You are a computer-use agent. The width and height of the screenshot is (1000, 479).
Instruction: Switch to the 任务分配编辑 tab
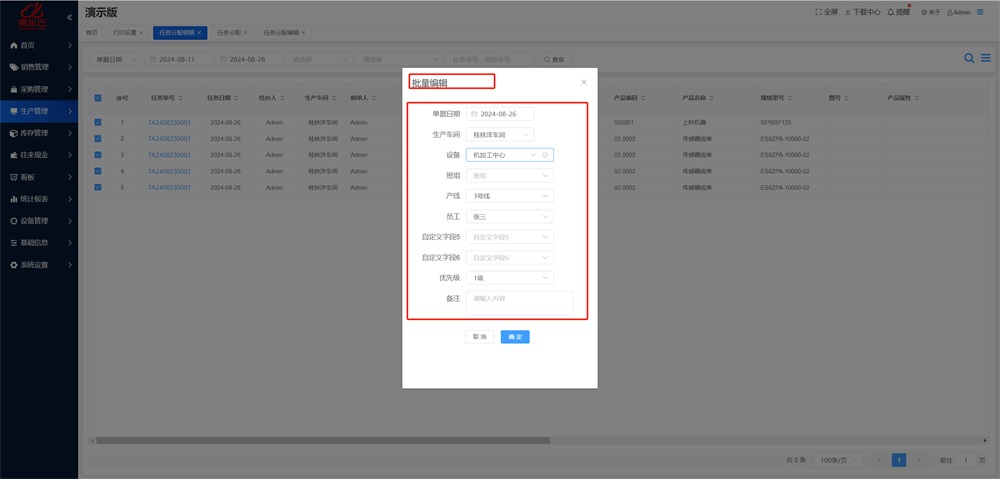click(x=284, y=33)
